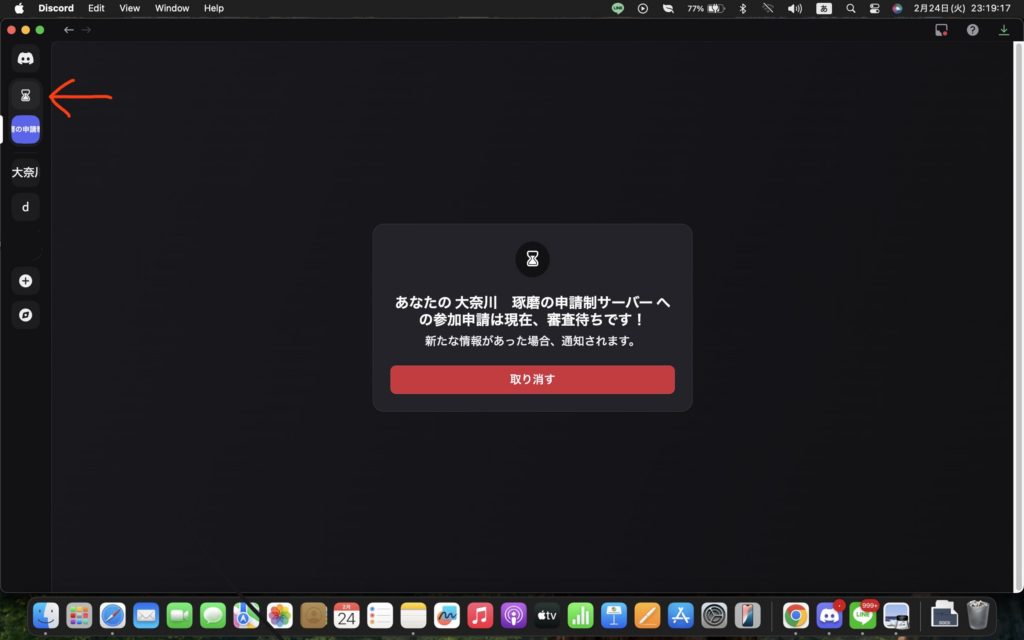Screen dimensions: 1024x640
Task: Open the View menu
Action: coord(130,8)
